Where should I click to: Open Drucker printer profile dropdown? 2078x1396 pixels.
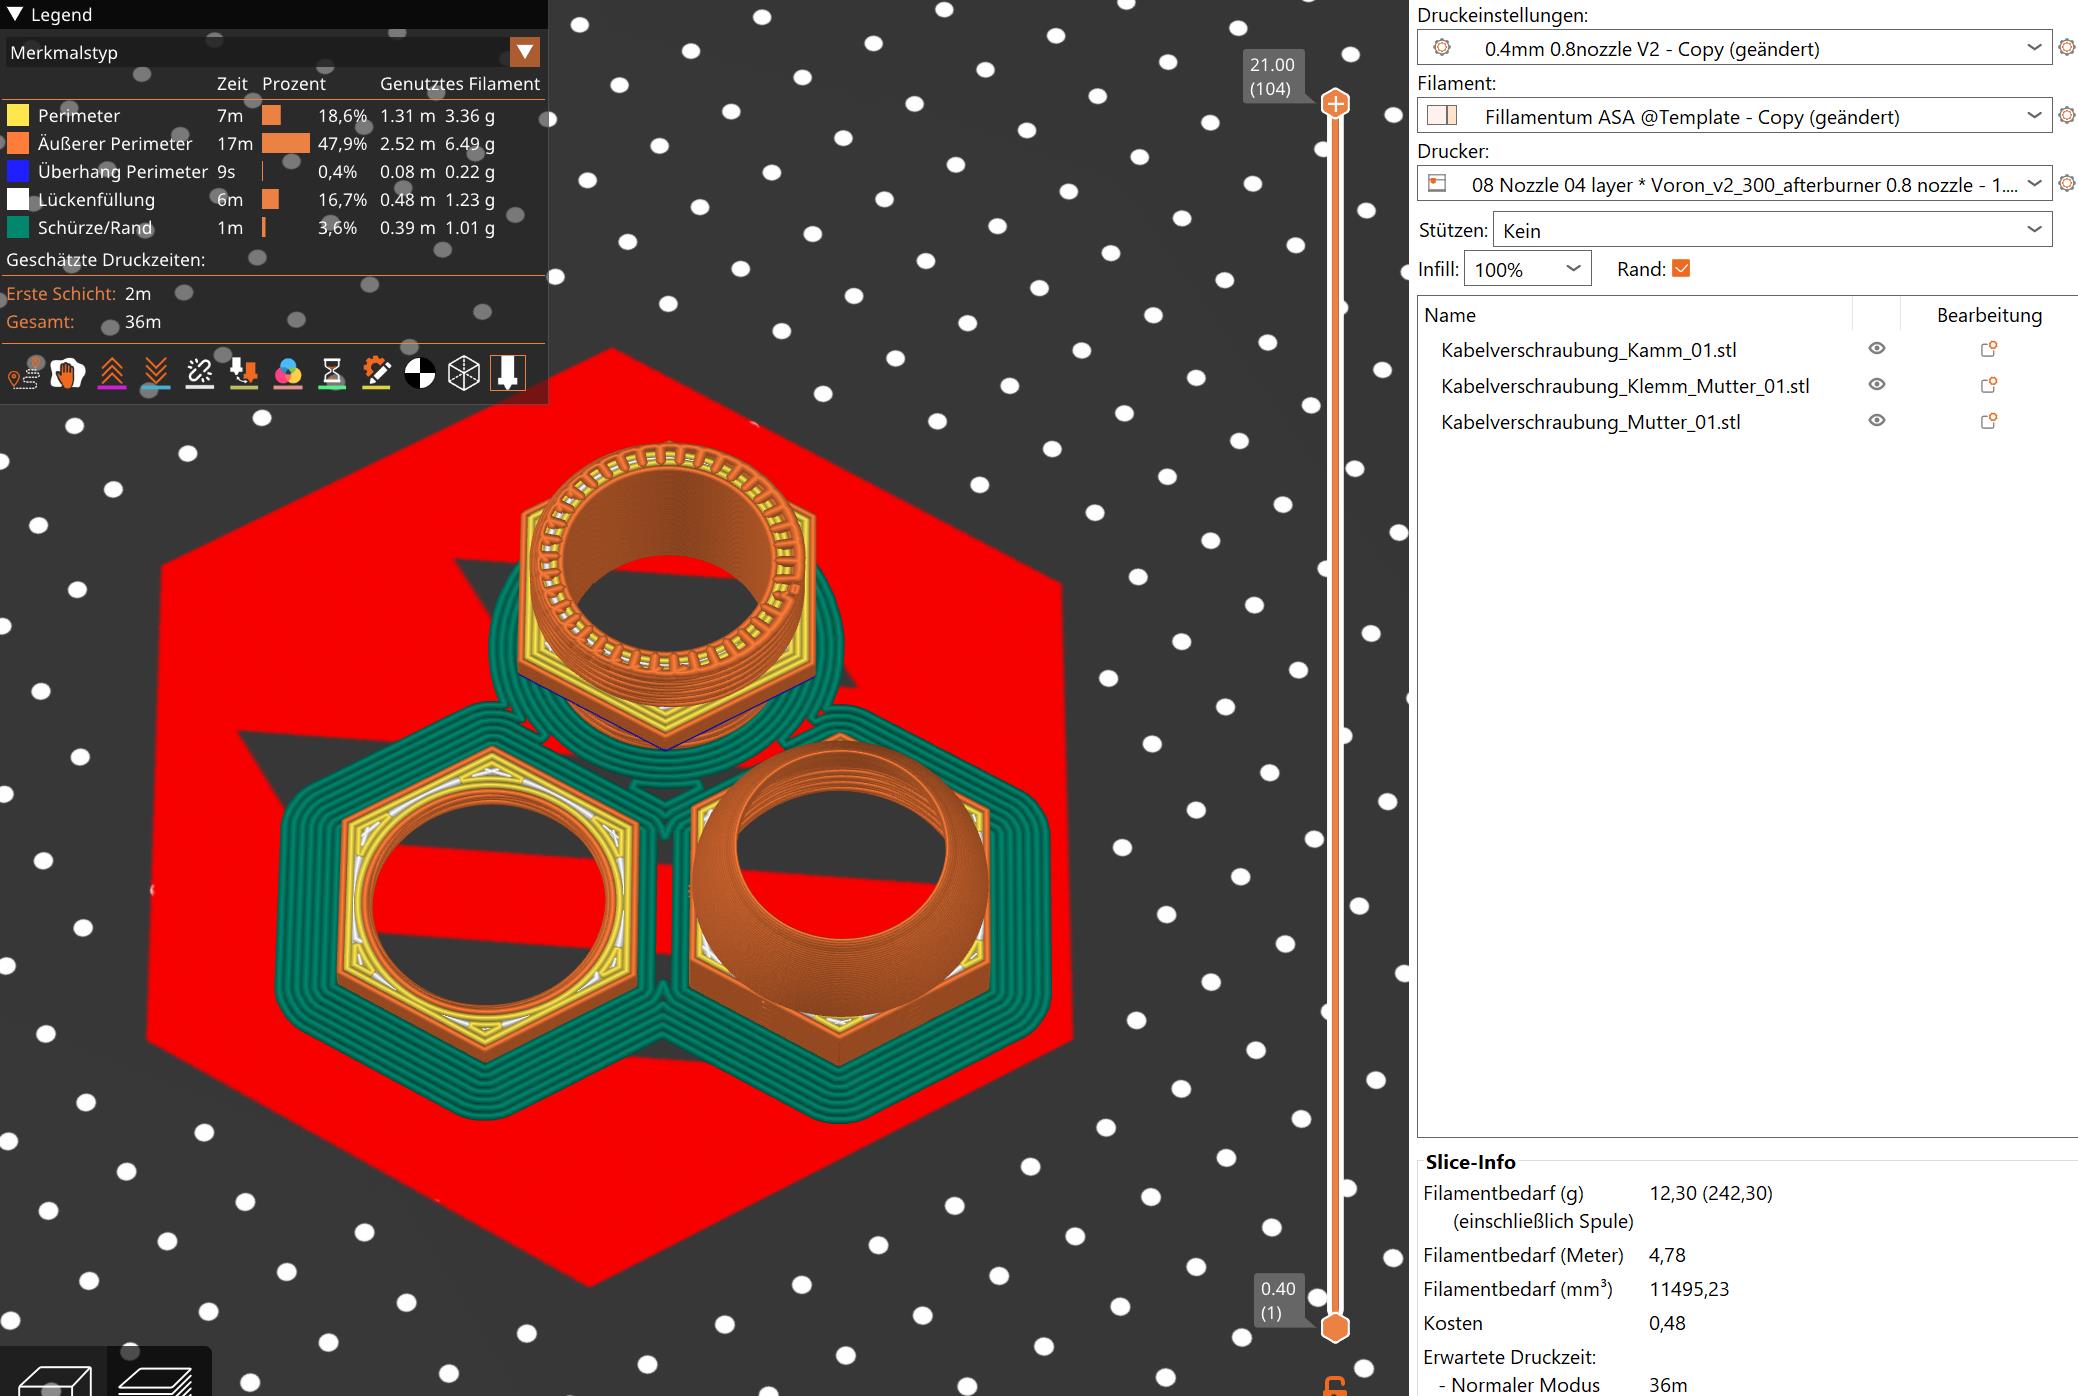1735,184
